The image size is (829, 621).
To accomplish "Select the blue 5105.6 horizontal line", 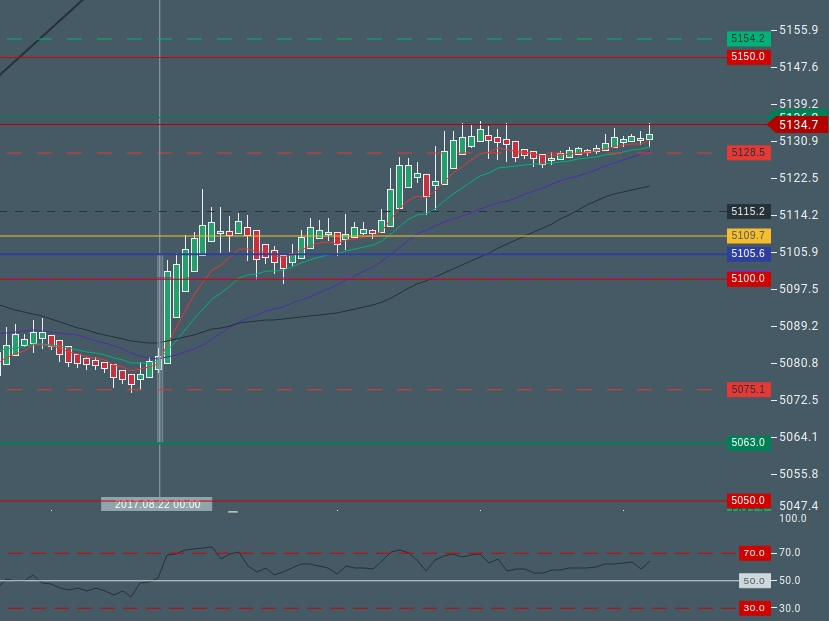I will [364, 254].
